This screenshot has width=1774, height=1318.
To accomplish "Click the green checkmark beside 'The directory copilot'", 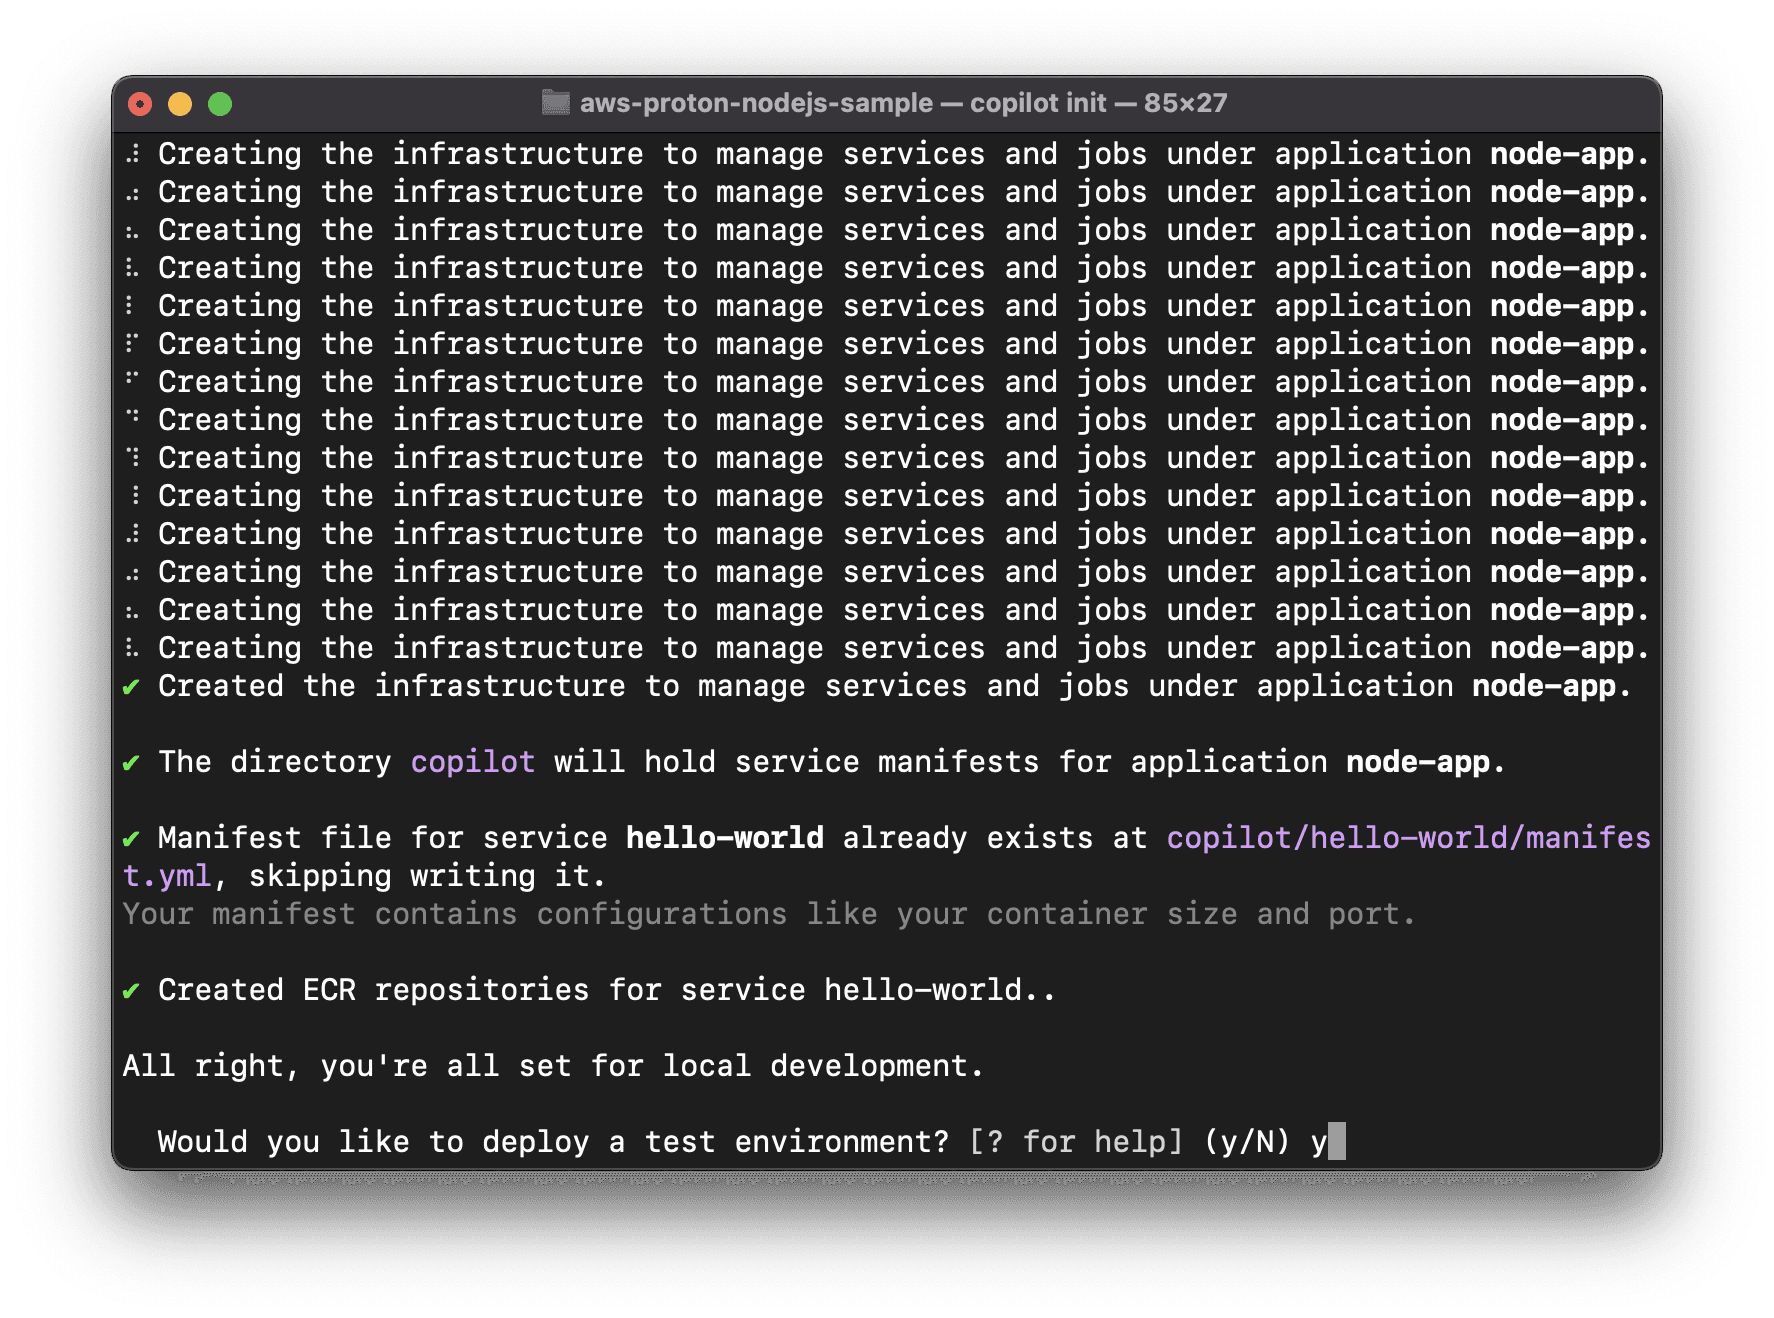I will coord(131,763).
